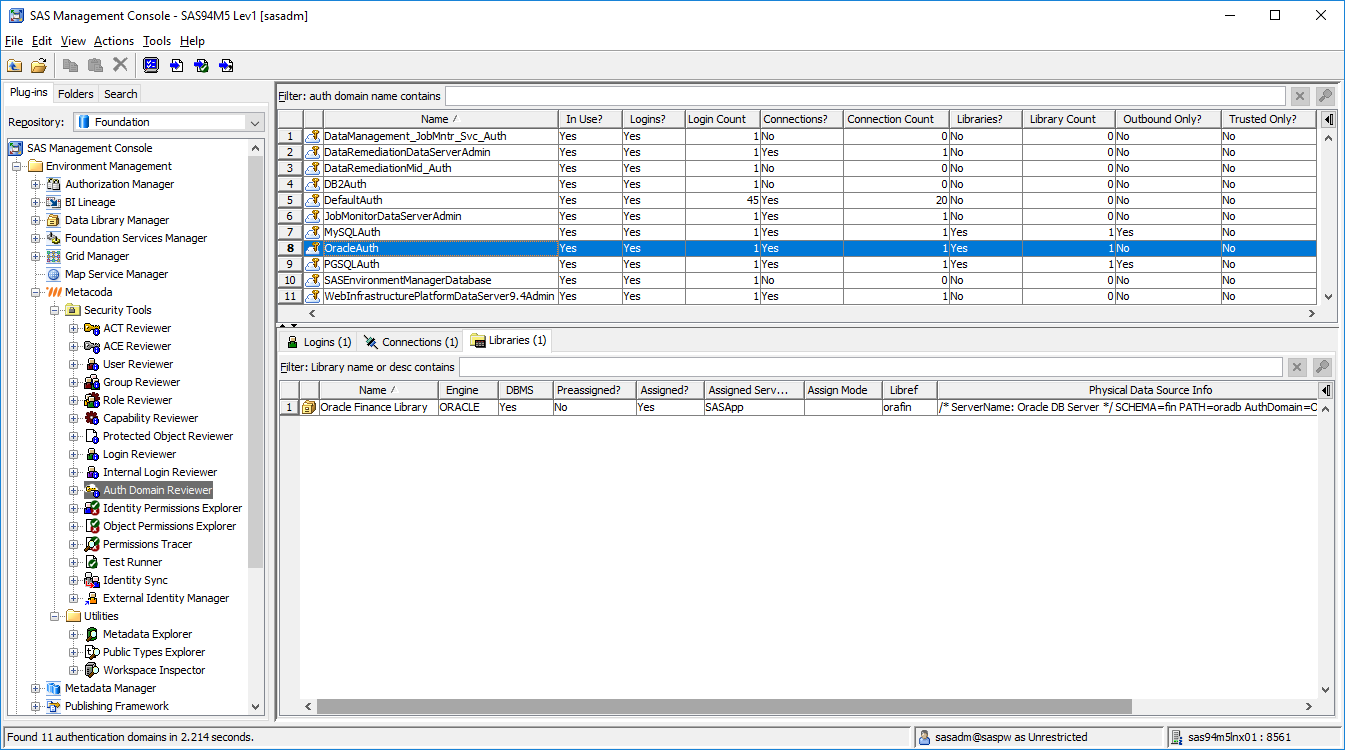This screenshot has height=750, width=1345.
Task: Click the Identity Sync icon
Action: 92,580
